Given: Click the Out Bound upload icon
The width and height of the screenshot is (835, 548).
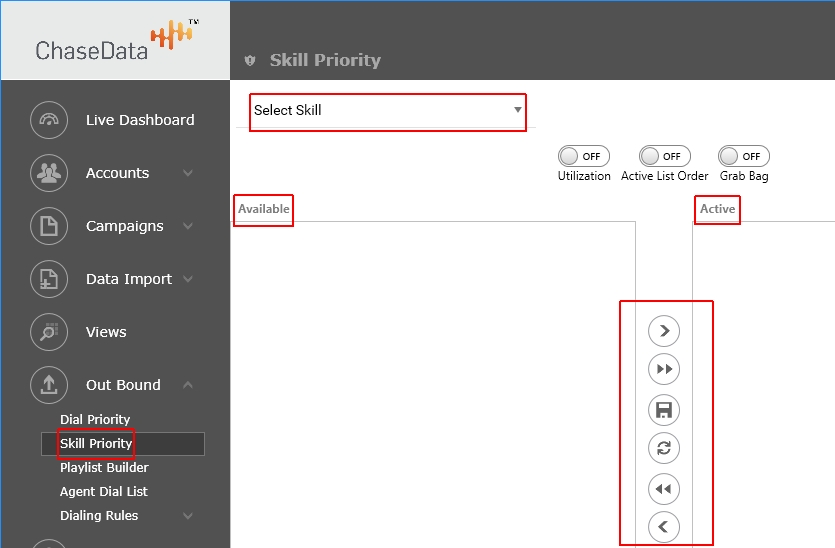Looking at the screenshot, I should 49,385.
